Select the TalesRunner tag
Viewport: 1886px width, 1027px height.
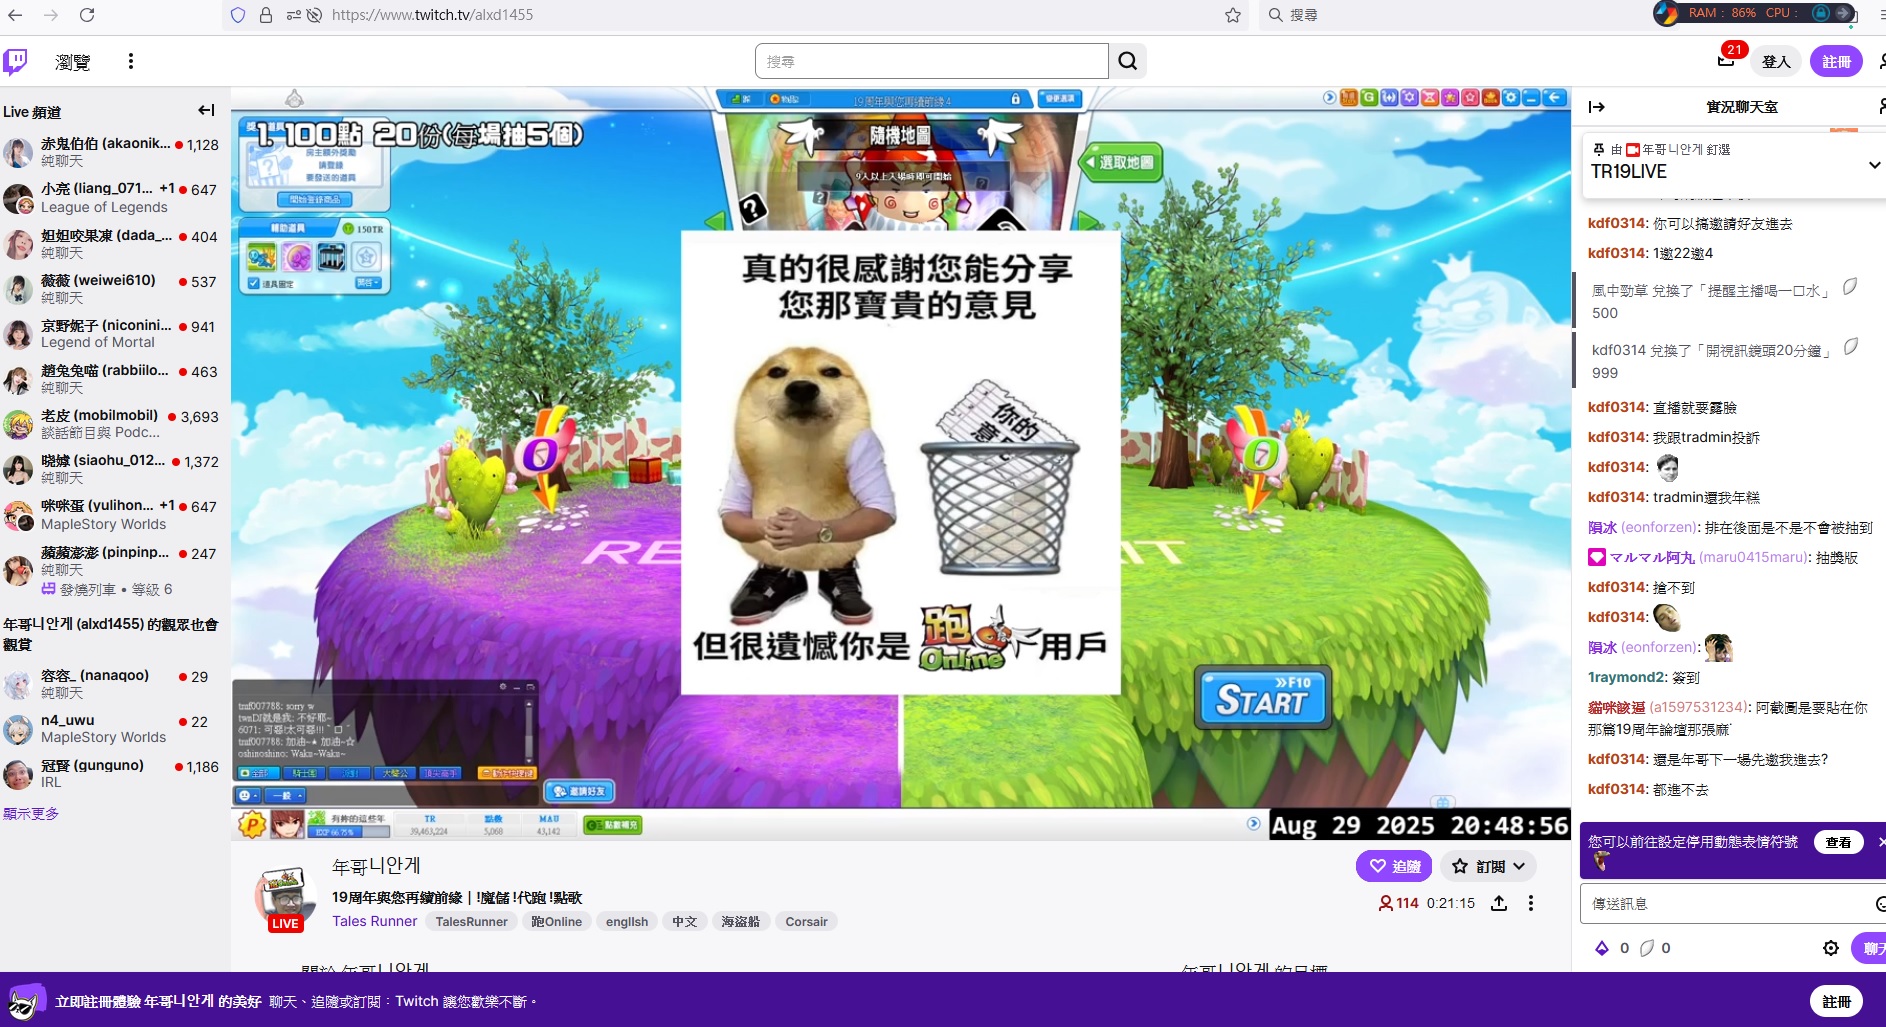[x=471, y=922]
